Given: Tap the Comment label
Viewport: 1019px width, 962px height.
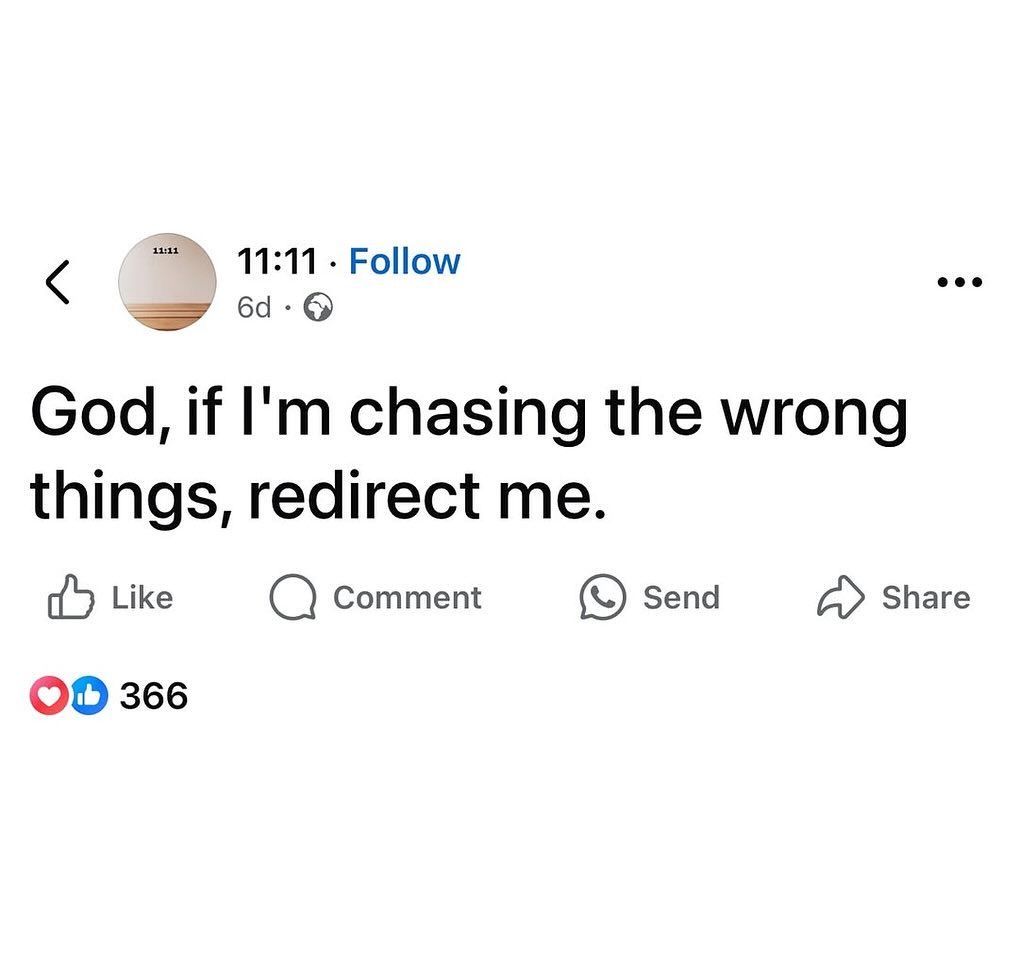Looking at the screenshot, I should click(407, 598).
